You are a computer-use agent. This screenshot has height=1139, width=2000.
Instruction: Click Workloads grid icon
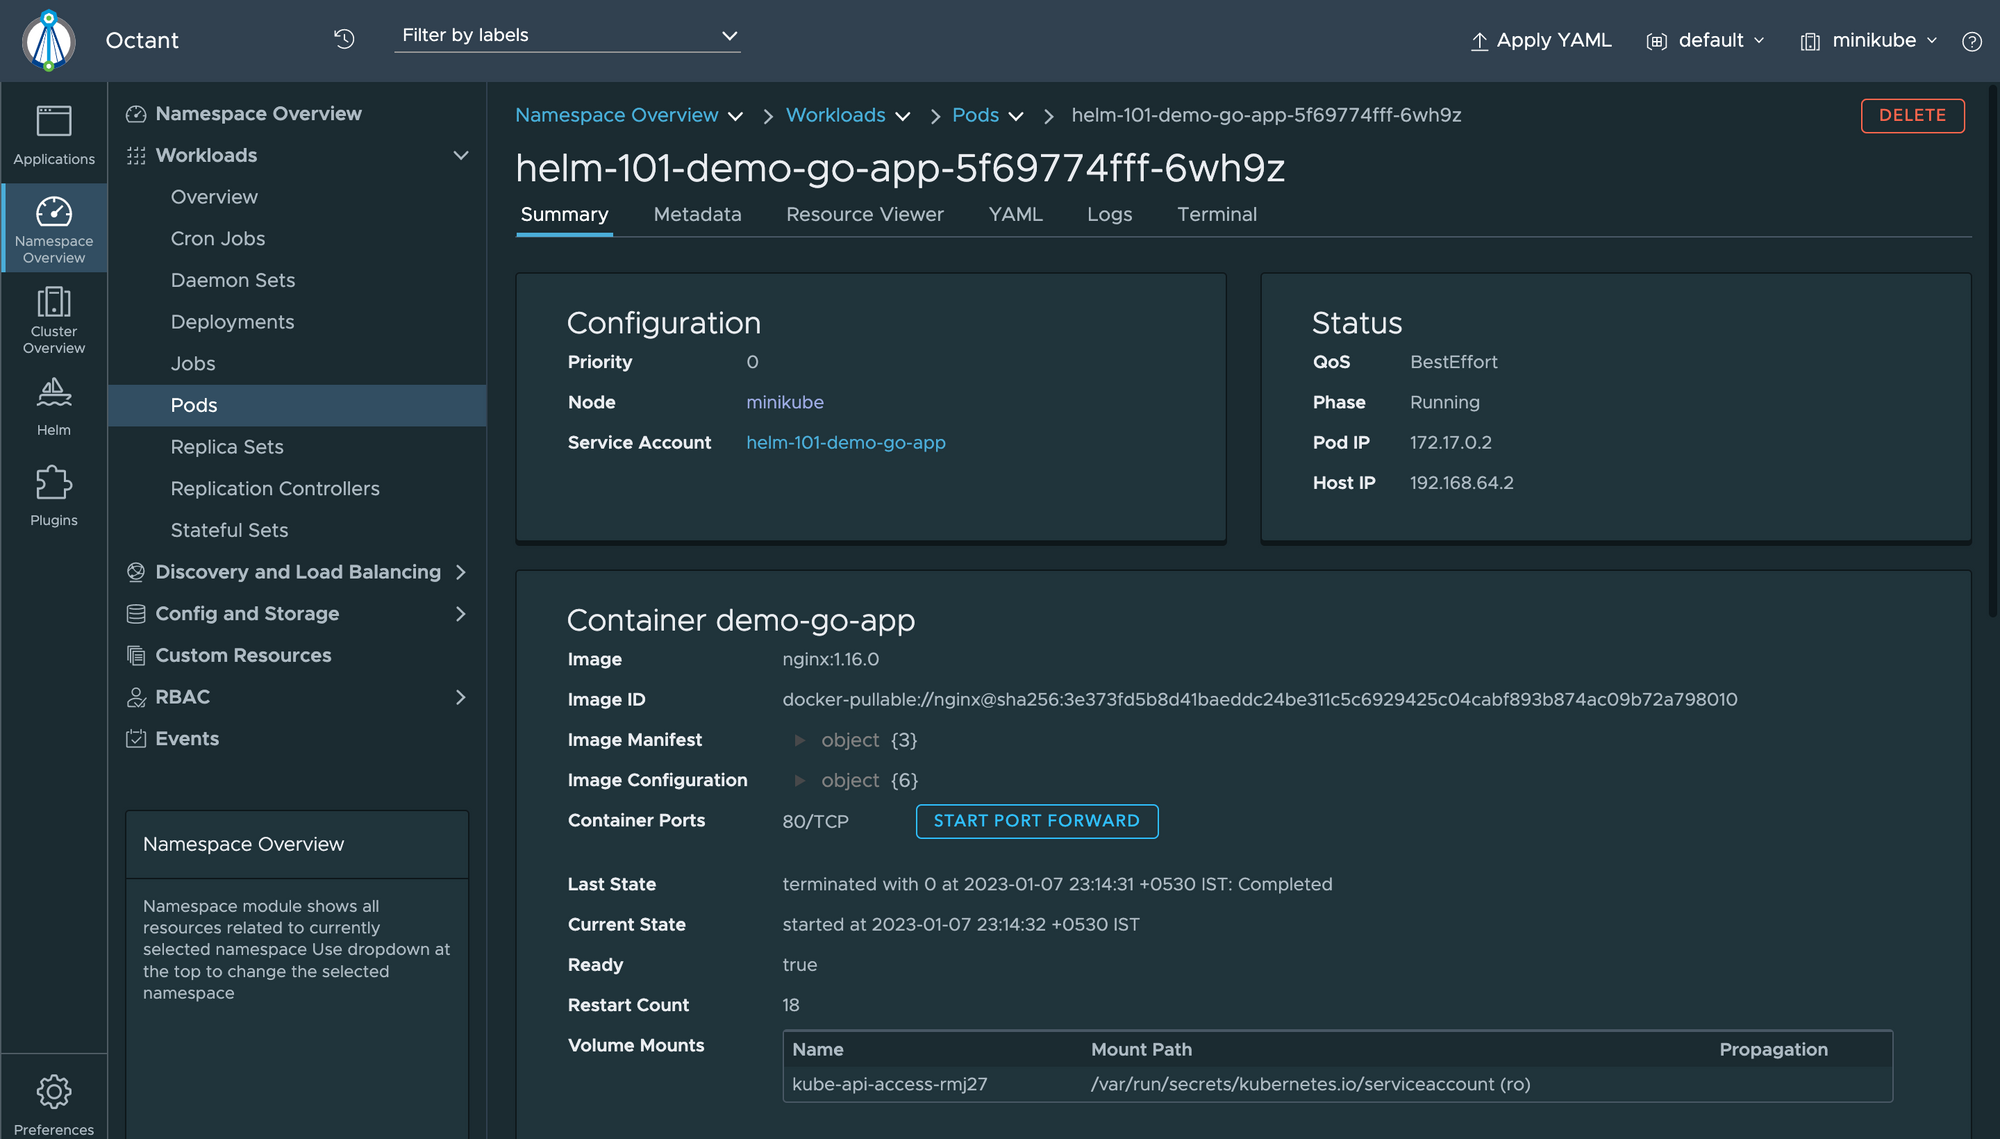(136, 155)
